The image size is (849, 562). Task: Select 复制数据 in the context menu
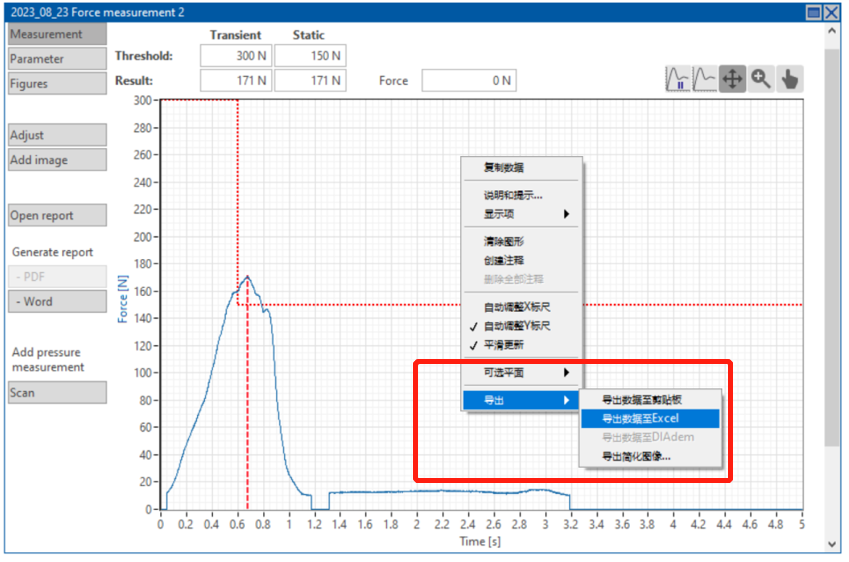(x=504, y=167)
